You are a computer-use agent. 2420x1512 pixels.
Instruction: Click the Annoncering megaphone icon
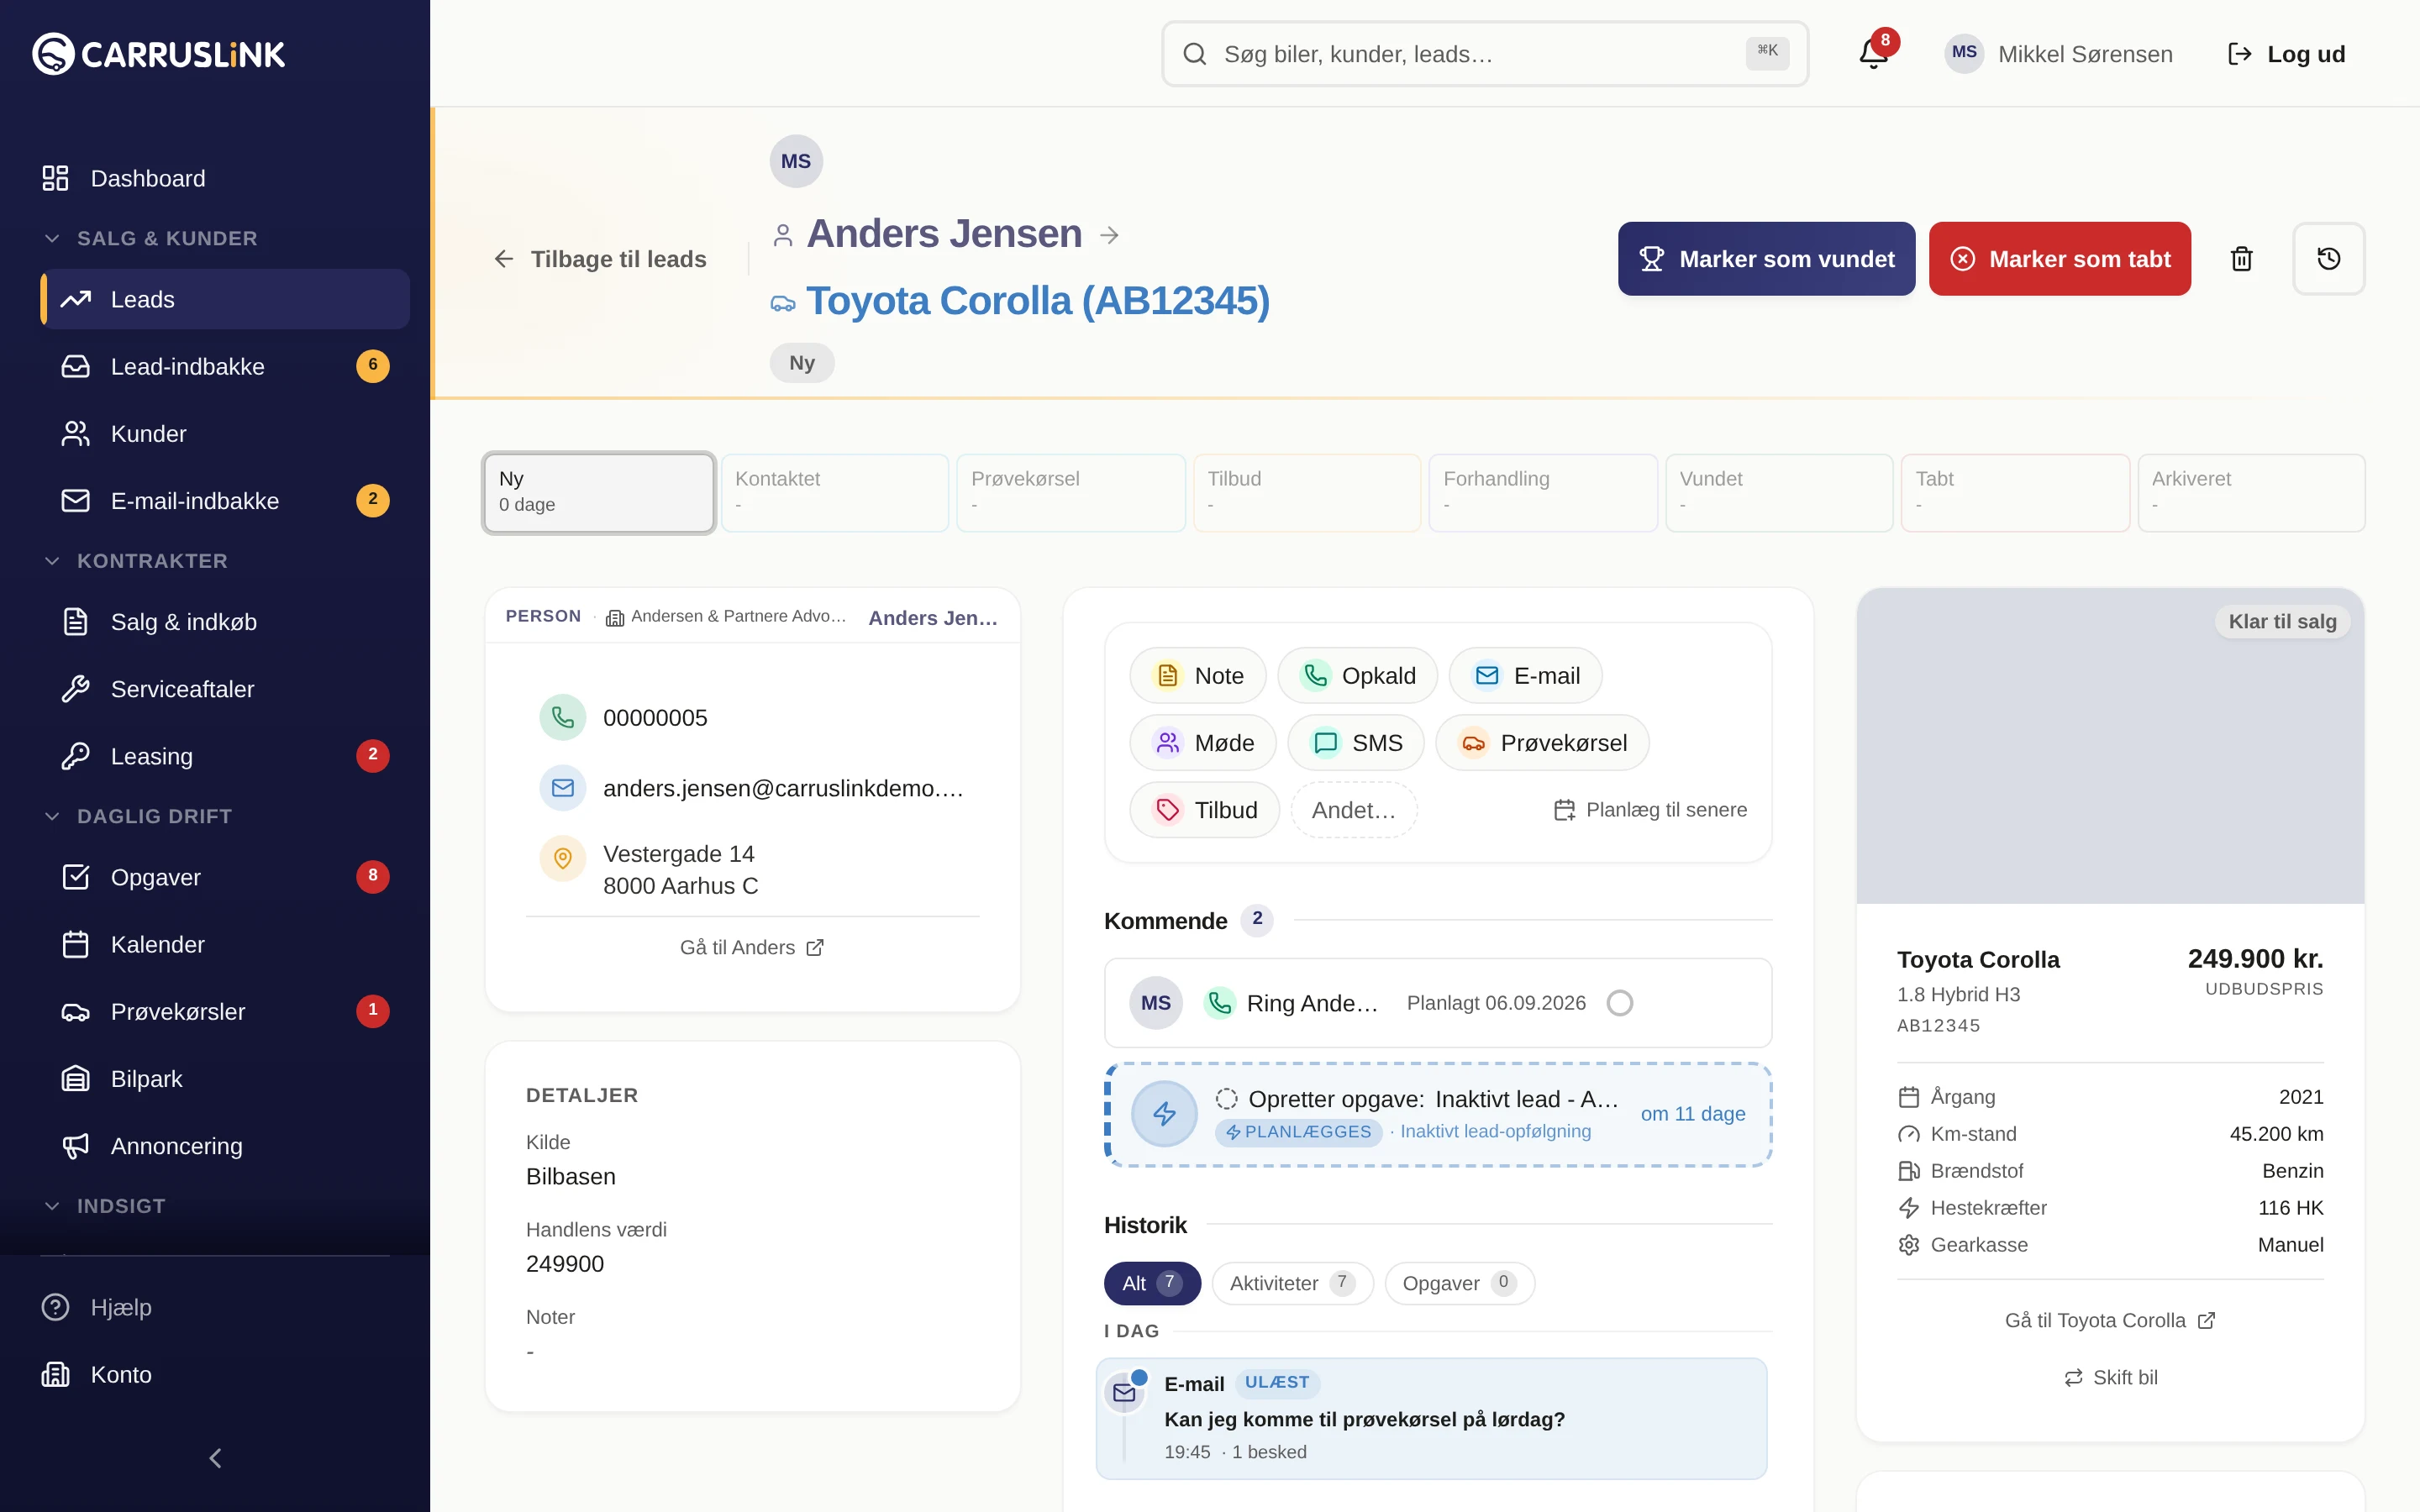(76, 1146)
